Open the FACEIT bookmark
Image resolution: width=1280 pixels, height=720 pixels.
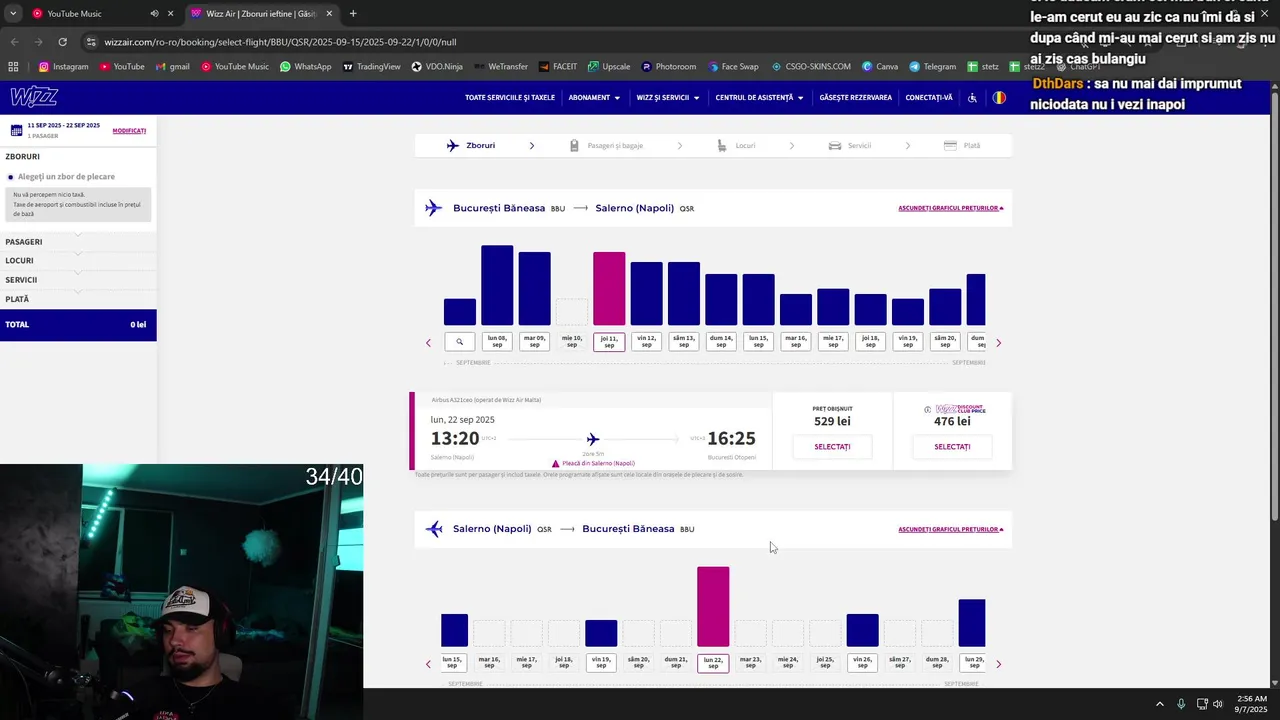coord(558,67)
